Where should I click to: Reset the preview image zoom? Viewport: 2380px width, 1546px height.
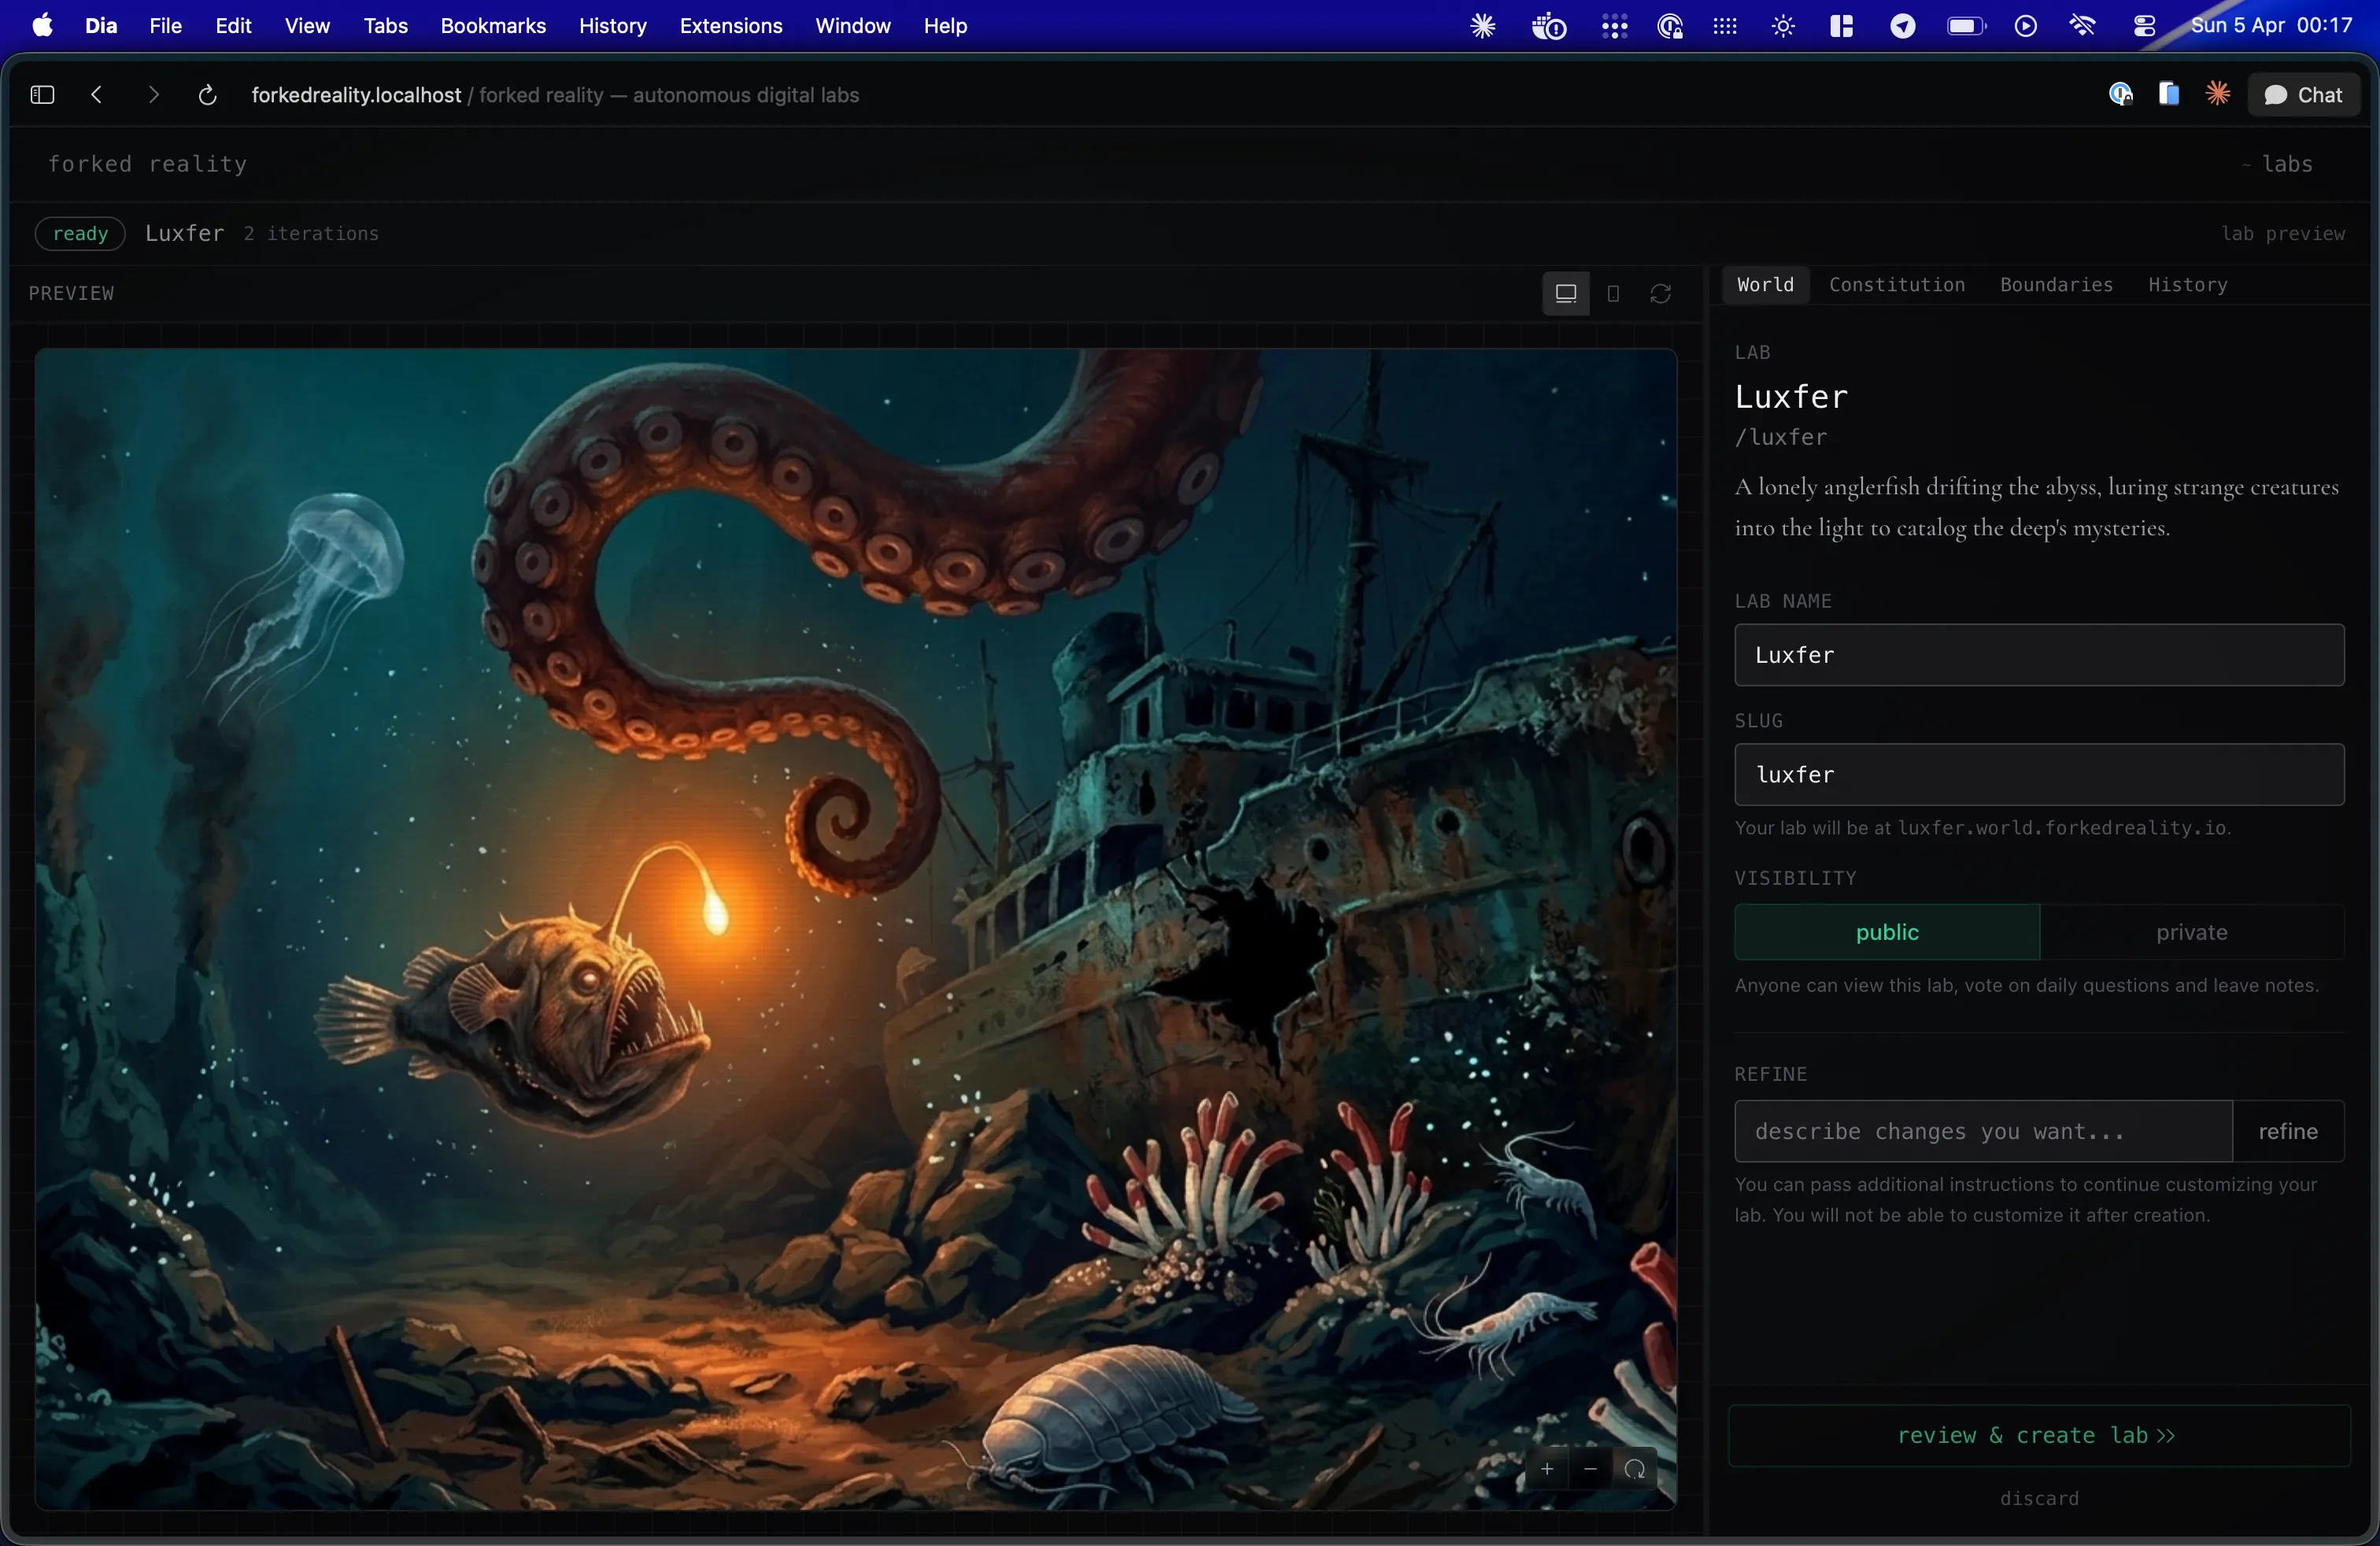click(1635, 1469)
